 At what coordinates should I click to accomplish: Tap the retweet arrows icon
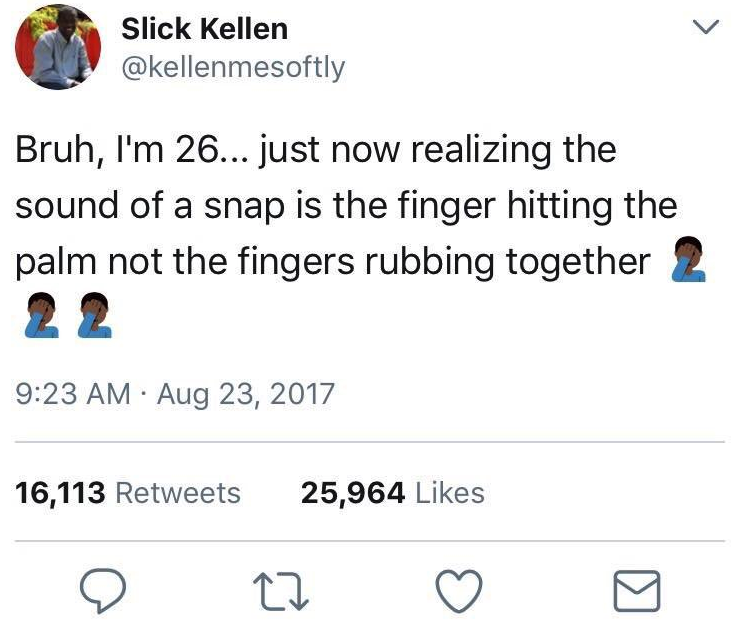coord(281,591)
